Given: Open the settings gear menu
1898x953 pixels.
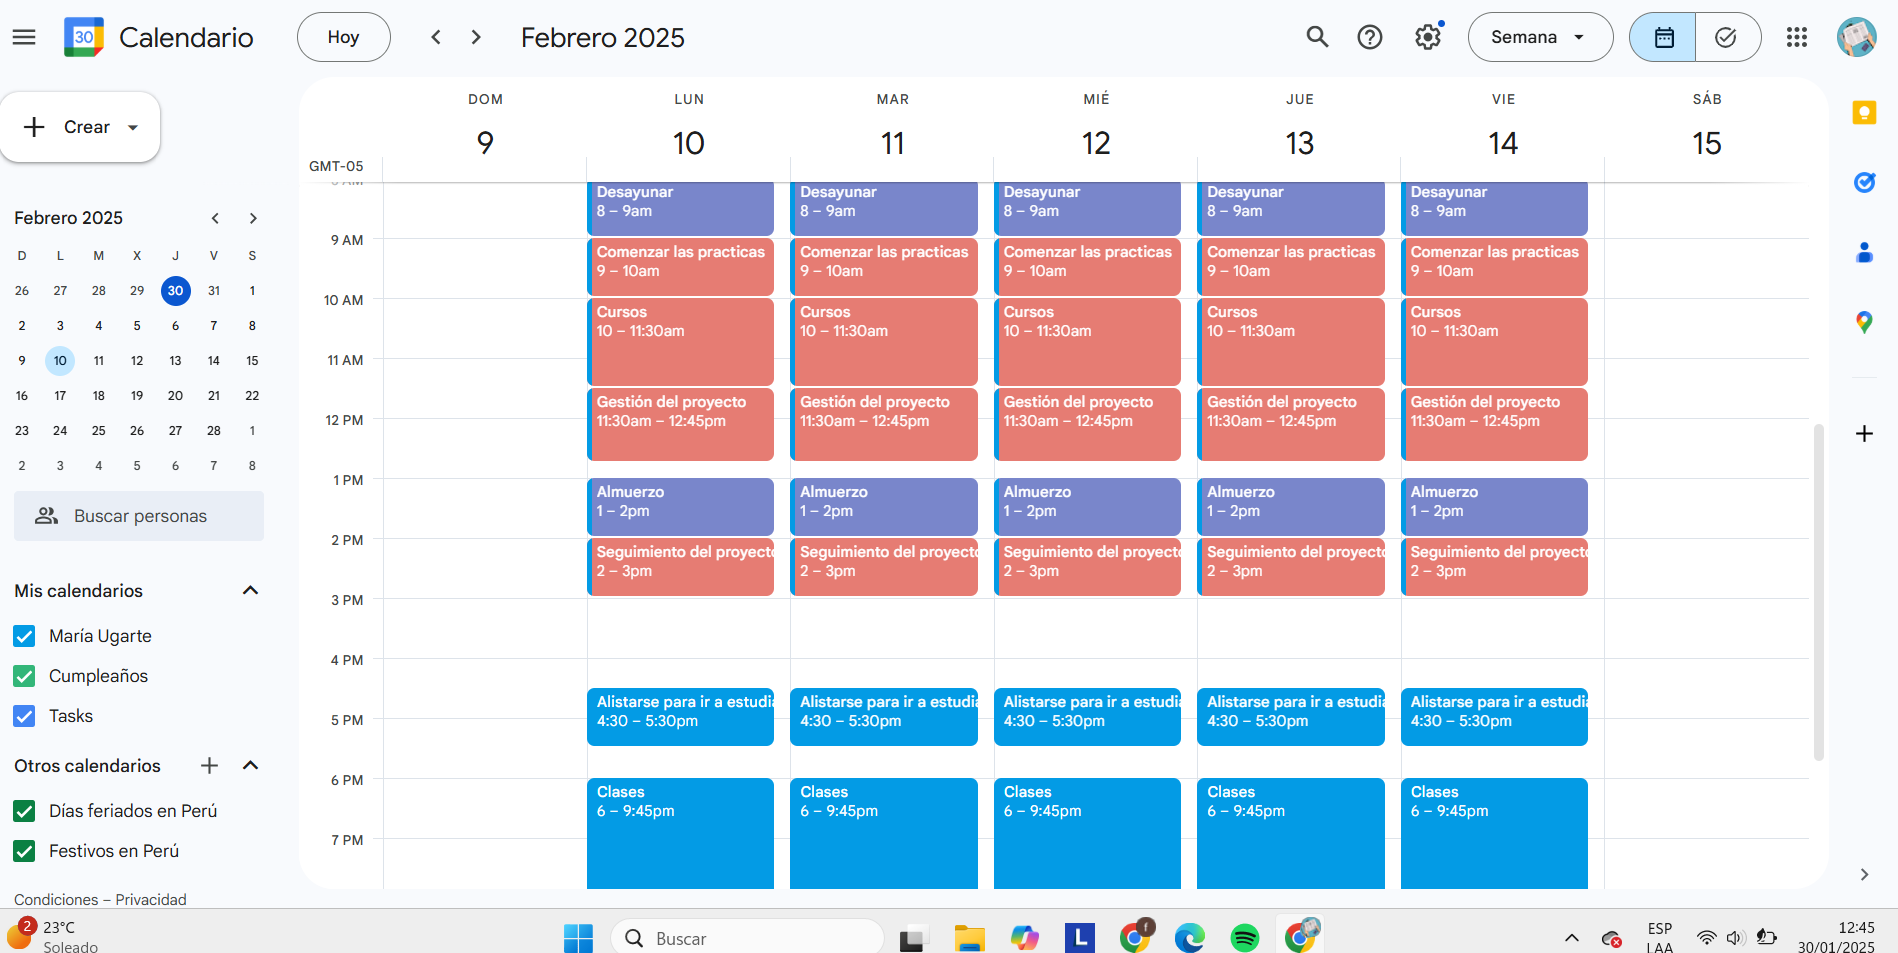Looking at the screenshot, I should (1428, 37).
